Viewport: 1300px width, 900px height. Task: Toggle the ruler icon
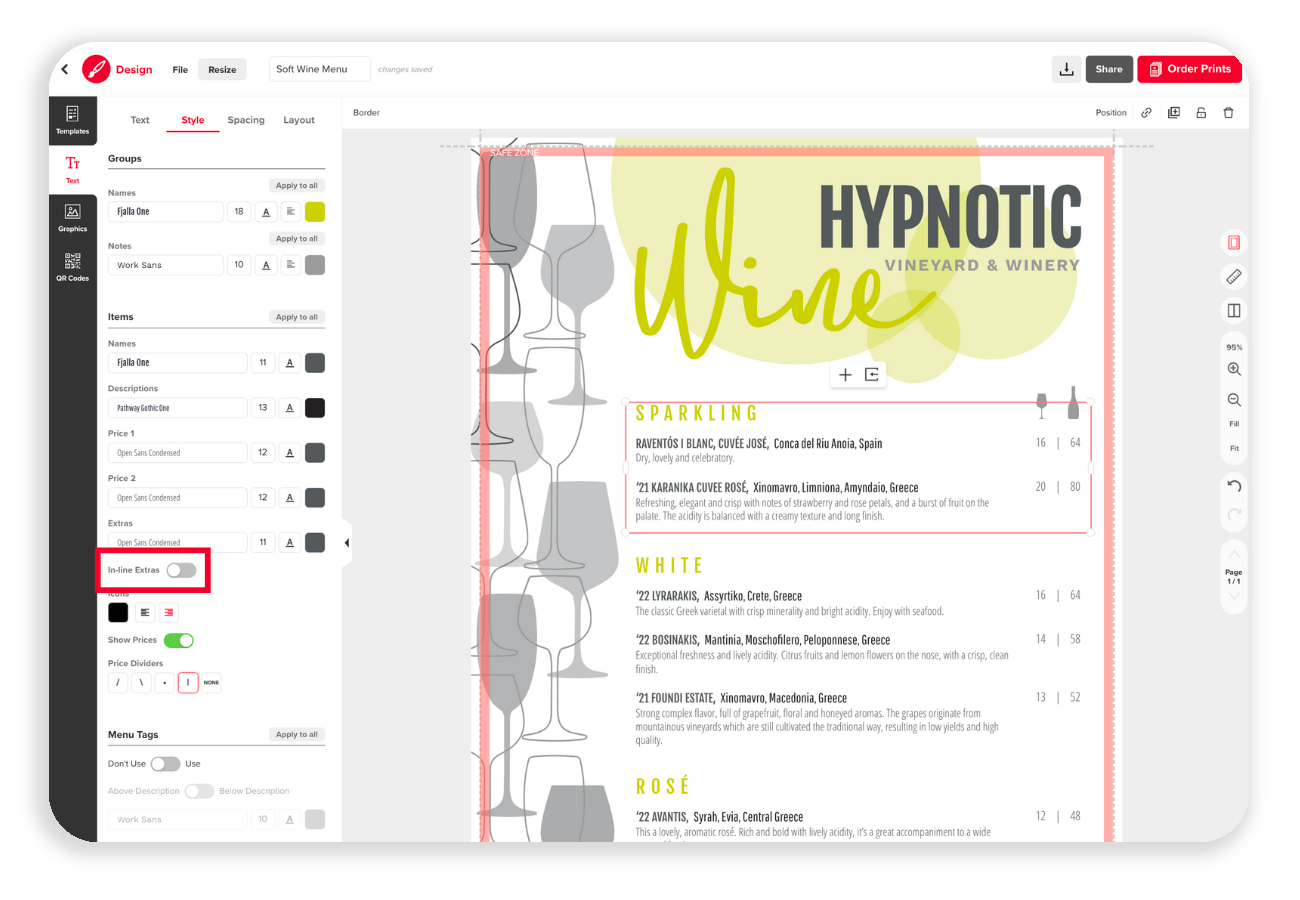[1234, 277]
